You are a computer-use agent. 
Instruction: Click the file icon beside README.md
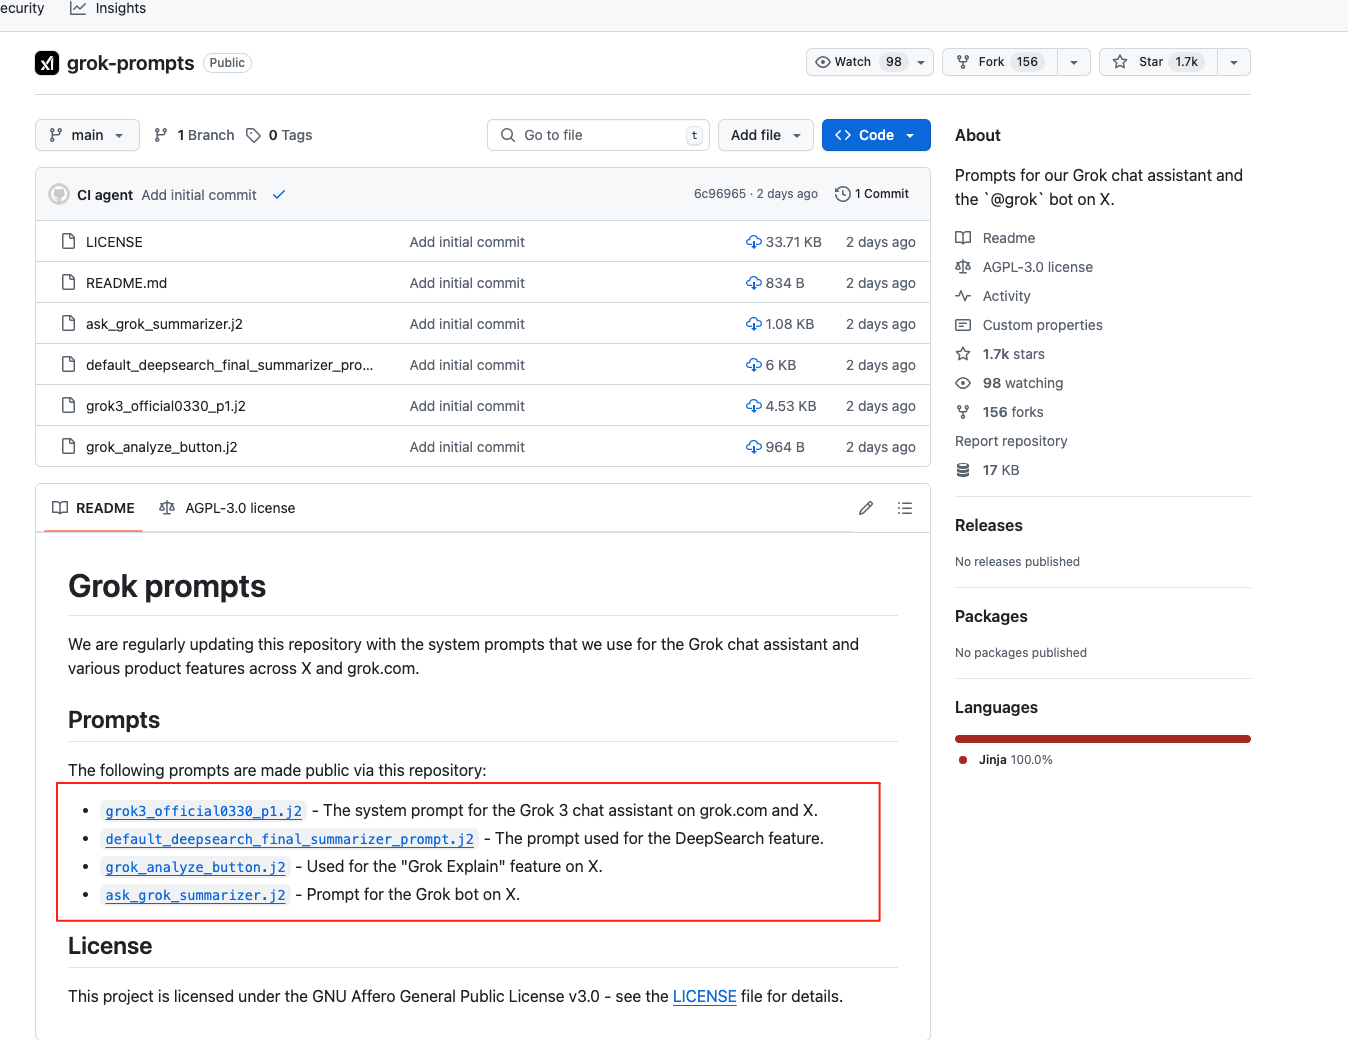point(68,282)
